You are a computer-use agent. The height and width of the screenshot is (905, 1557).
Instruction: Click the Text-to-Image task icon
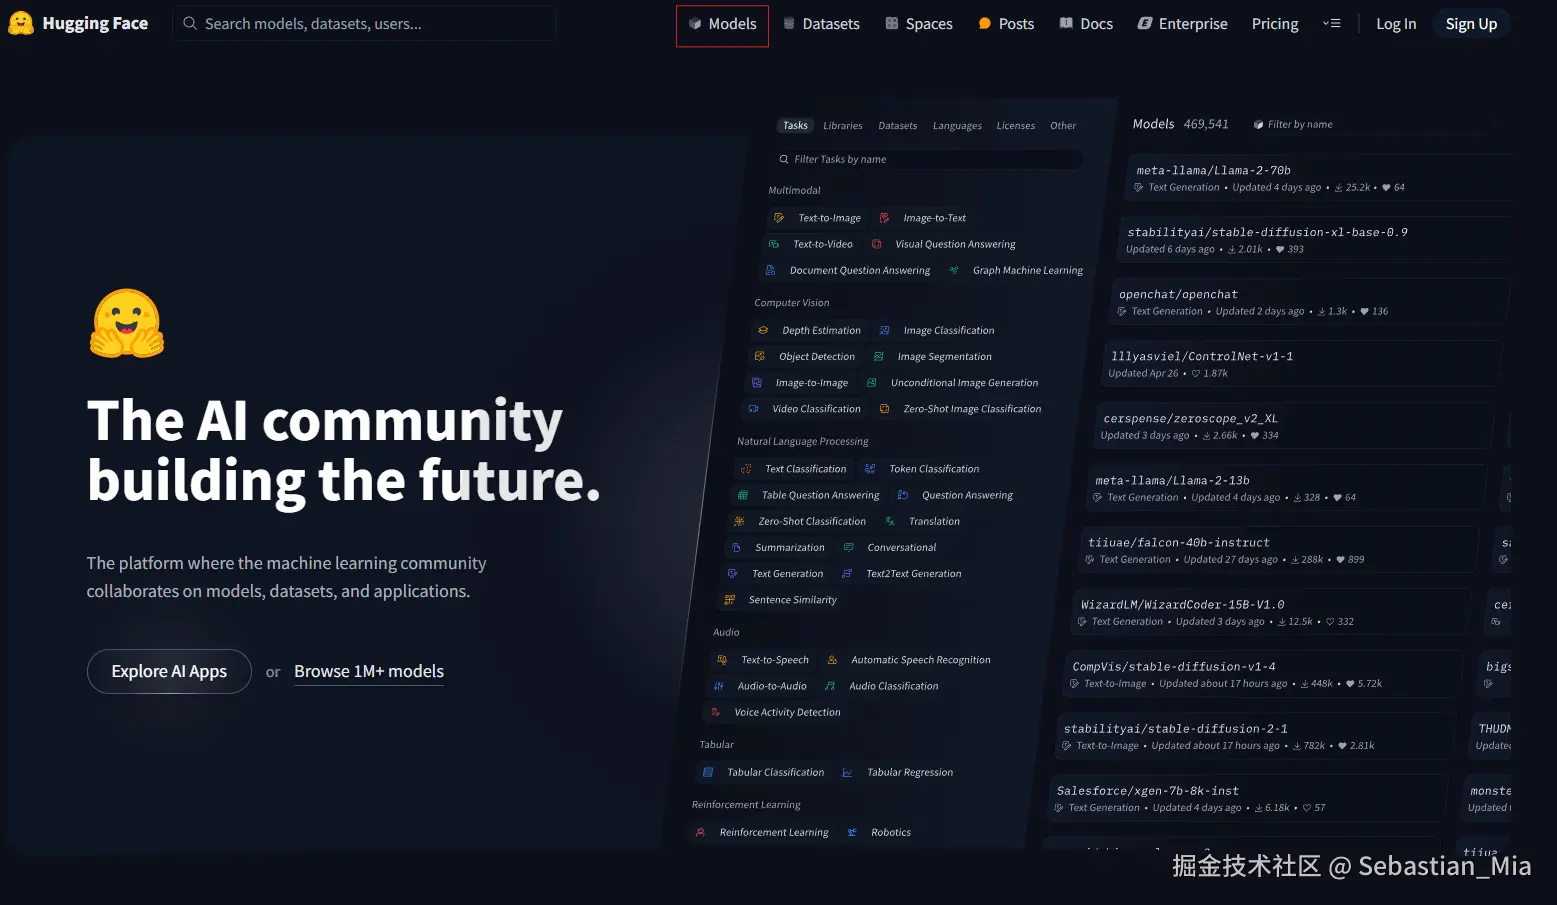click(x=779, y=218)
